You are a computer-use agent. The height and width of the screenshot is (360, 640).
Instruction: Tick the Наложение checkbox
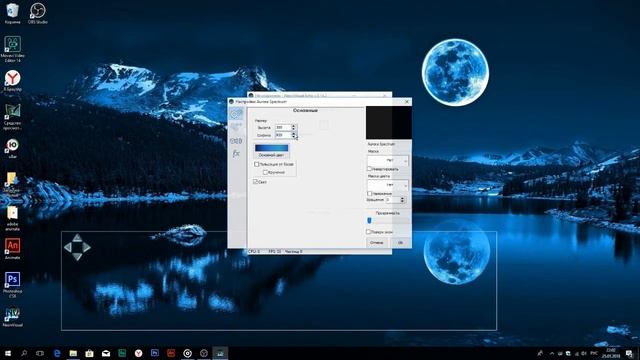coord(369,193)
